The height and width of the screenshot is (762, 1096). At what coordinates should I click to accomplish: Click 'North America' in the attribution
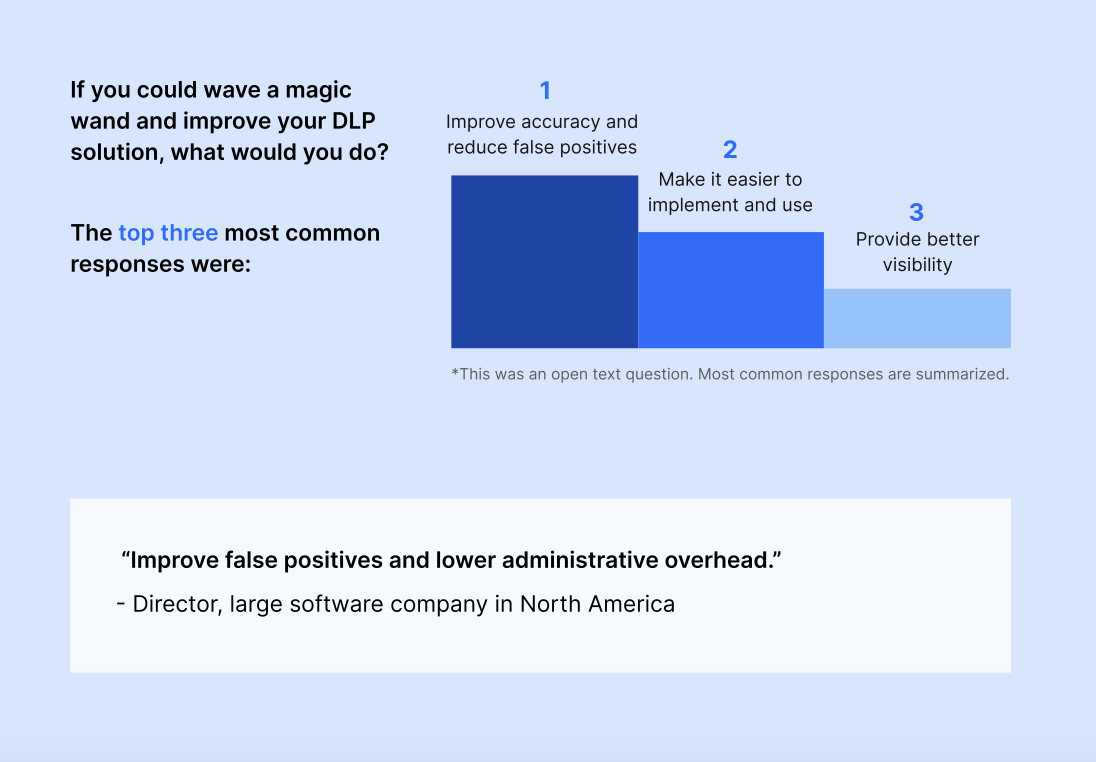tap(598, 604)
